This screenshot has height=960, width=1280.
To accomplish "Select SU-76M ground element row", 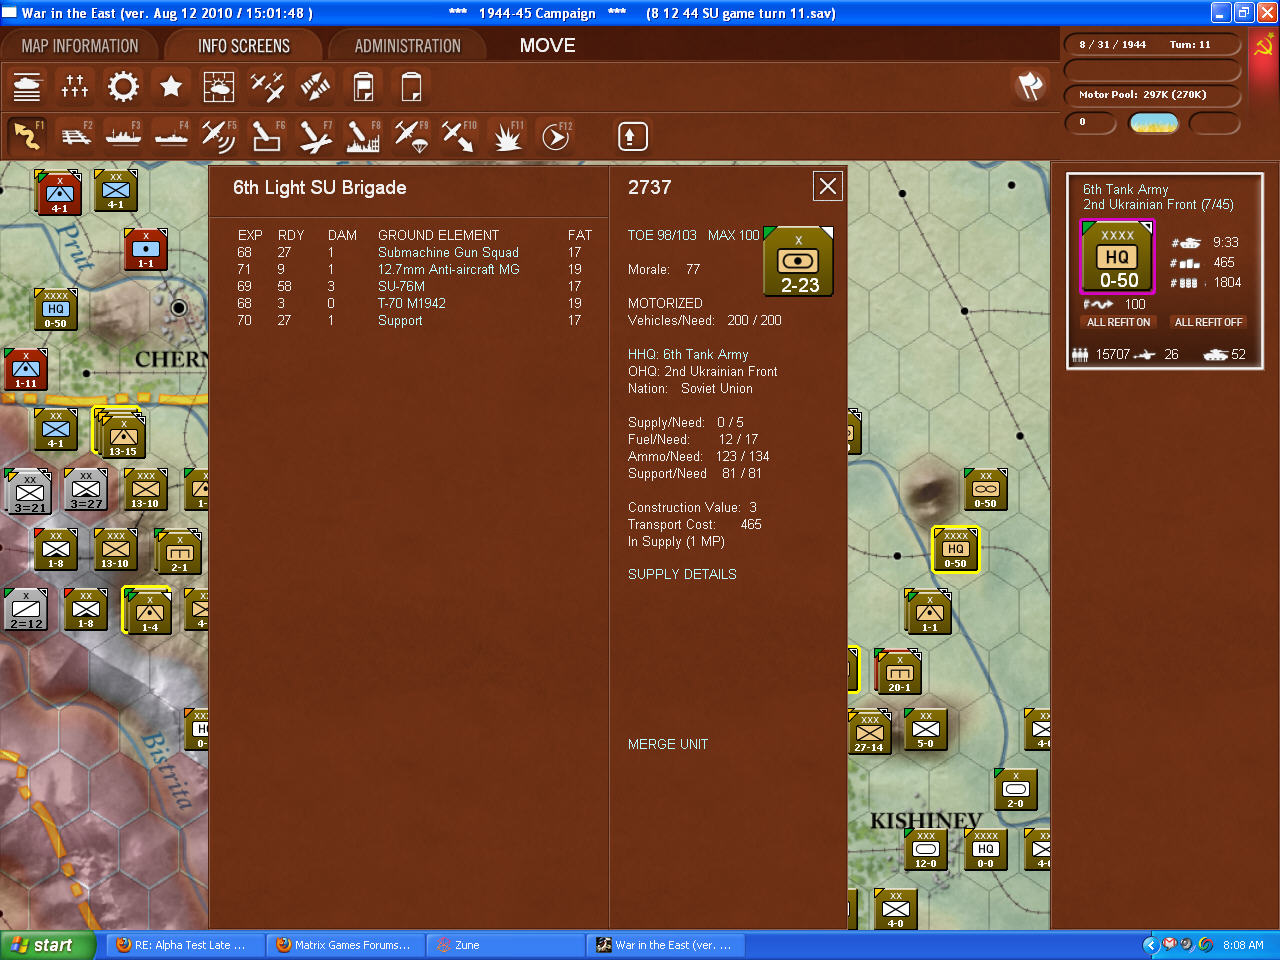I will pos(415,286).
